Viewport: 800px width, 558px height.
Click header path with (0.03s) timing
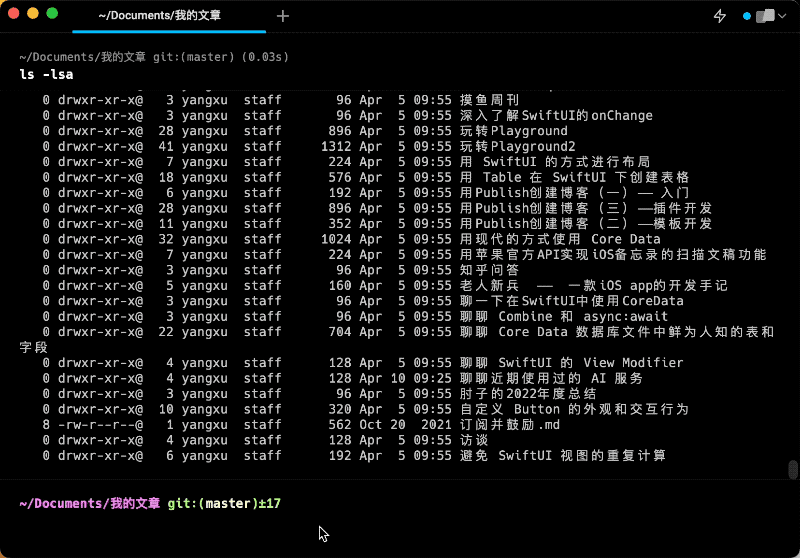(154, 57)
